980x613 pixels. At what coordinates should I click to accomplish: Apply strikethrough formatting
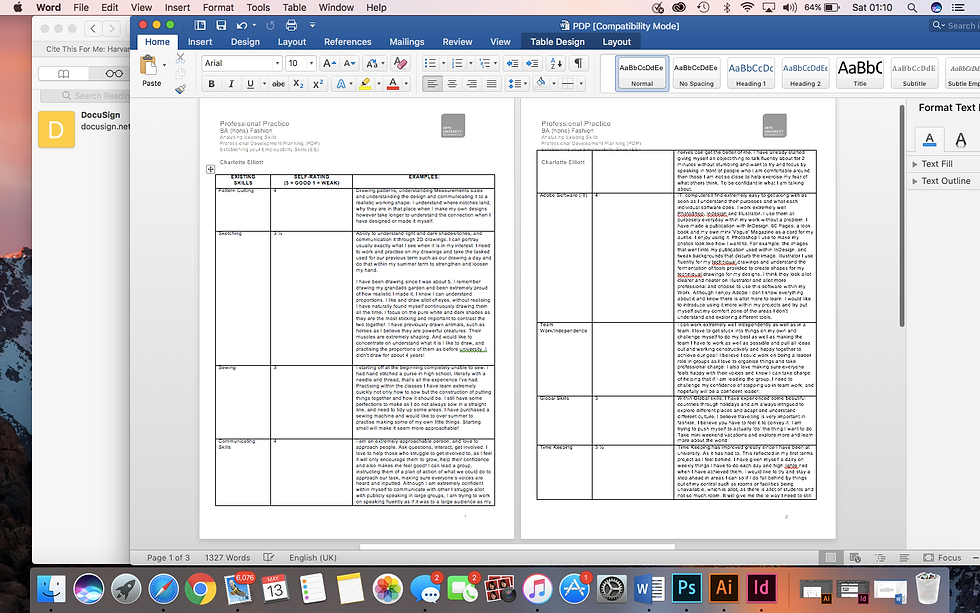pos(279,84)
